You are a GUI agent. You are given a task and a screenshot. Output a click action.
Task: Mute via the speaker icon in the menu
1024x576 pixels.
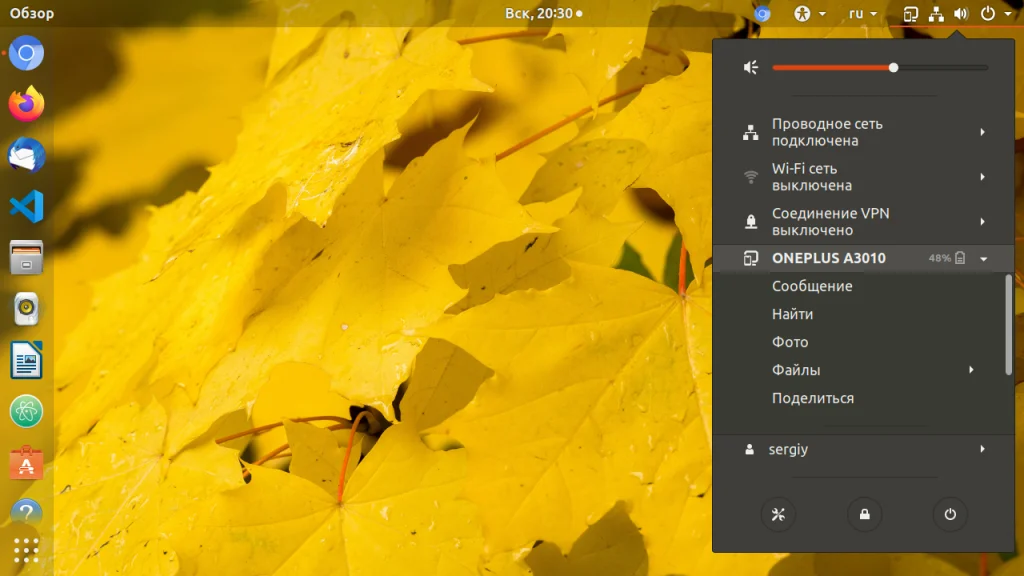click(751, 67)
